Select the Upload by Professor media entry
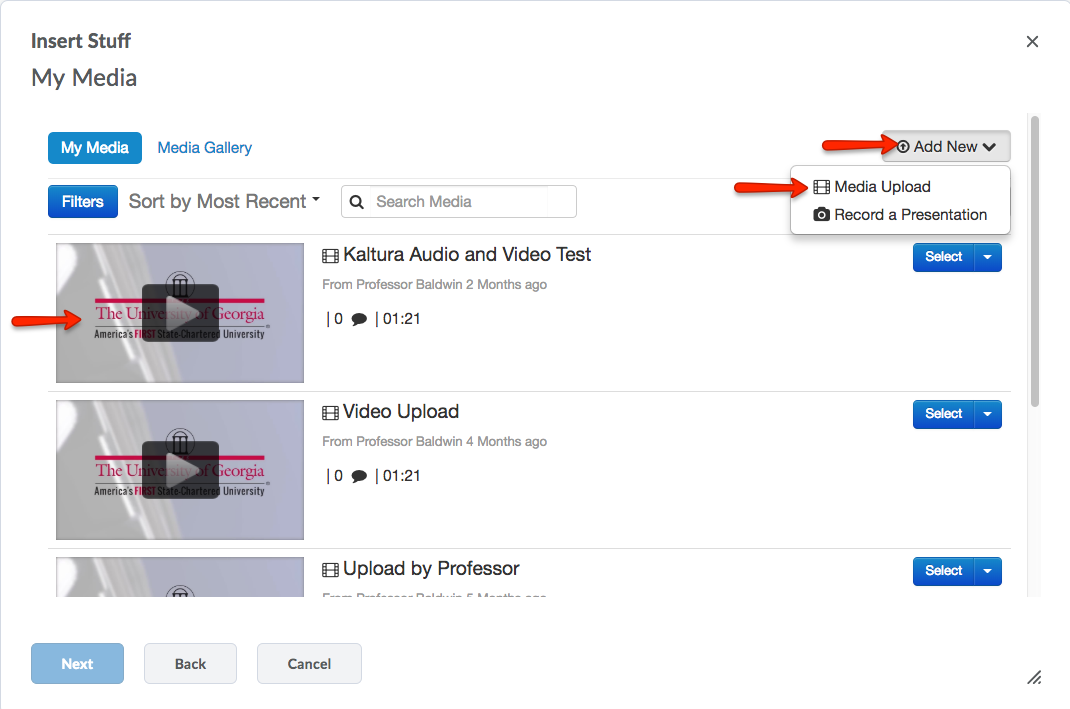1070x709 pixels. pyautogui.click(x=944, y=571)
